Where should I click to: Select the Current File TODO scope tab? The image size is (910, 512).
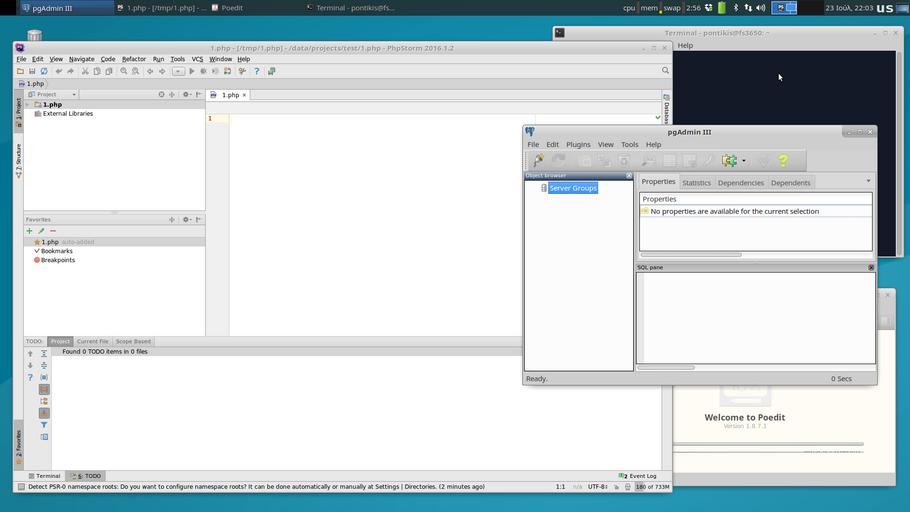(x=93, y=341)
